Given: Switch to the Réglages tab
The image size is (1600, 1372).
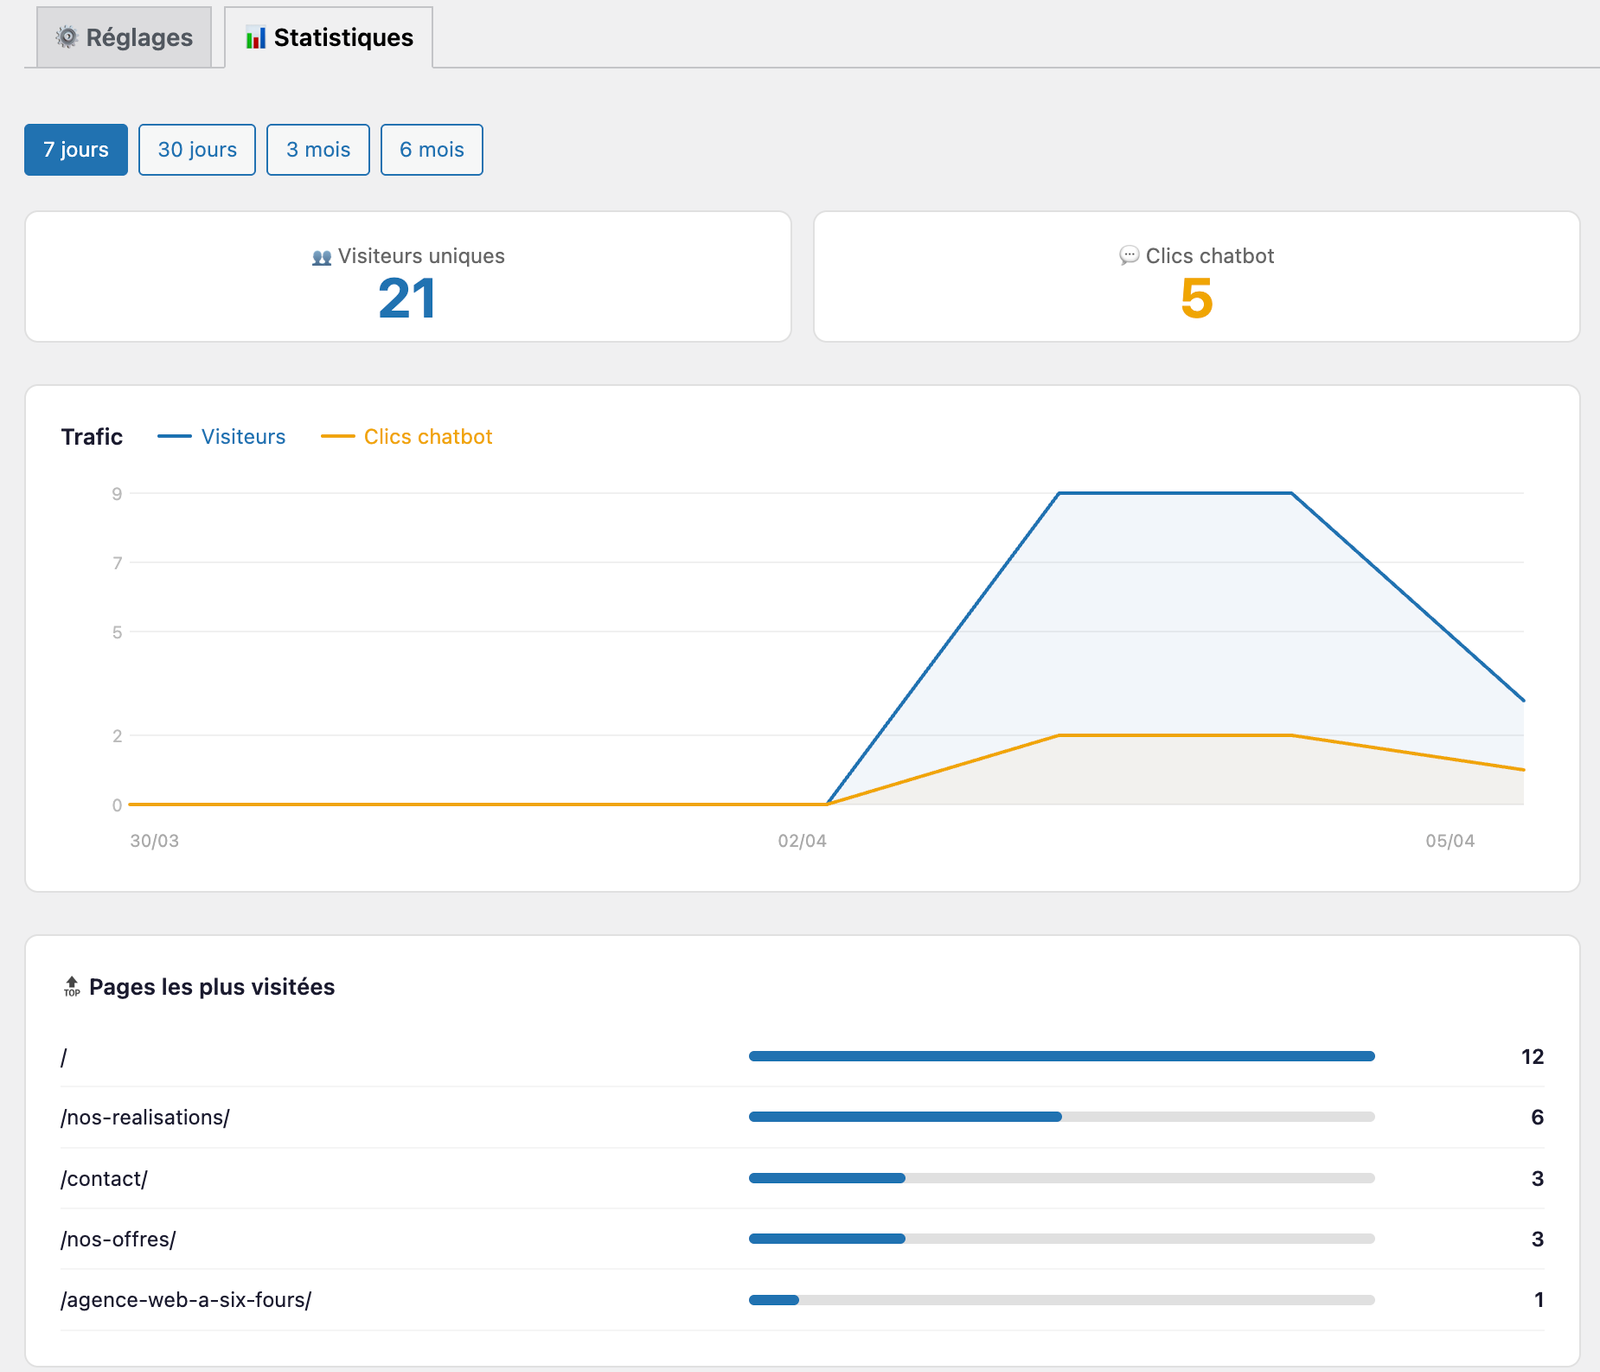Looking at the screenshot, I should (122, 37).
